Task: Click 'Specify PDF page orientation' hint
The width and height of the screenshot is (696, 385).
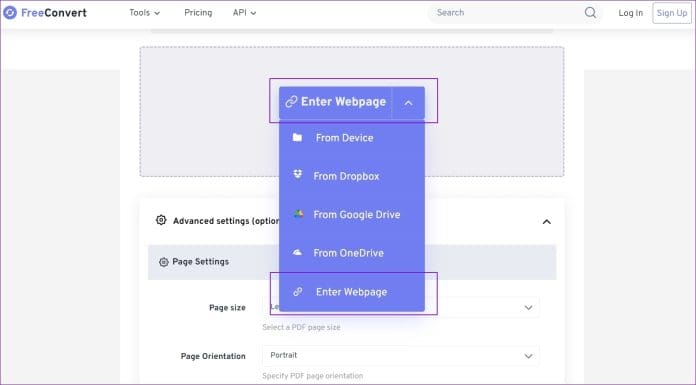Action: (x=312, y=376)
